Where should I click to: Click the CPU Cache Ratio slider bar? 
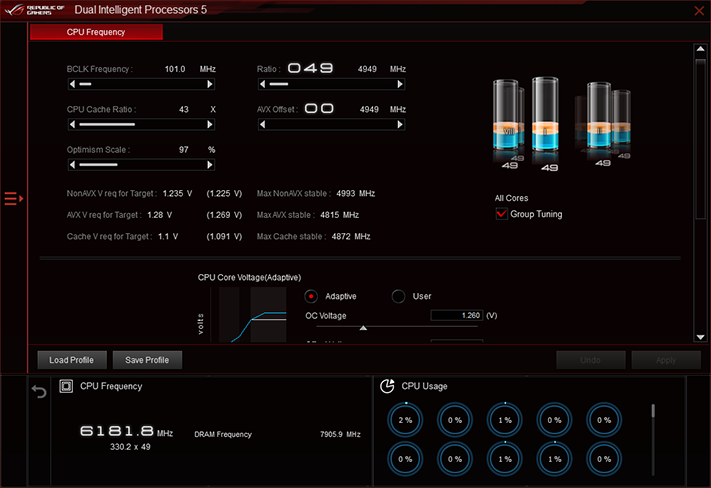141,124
